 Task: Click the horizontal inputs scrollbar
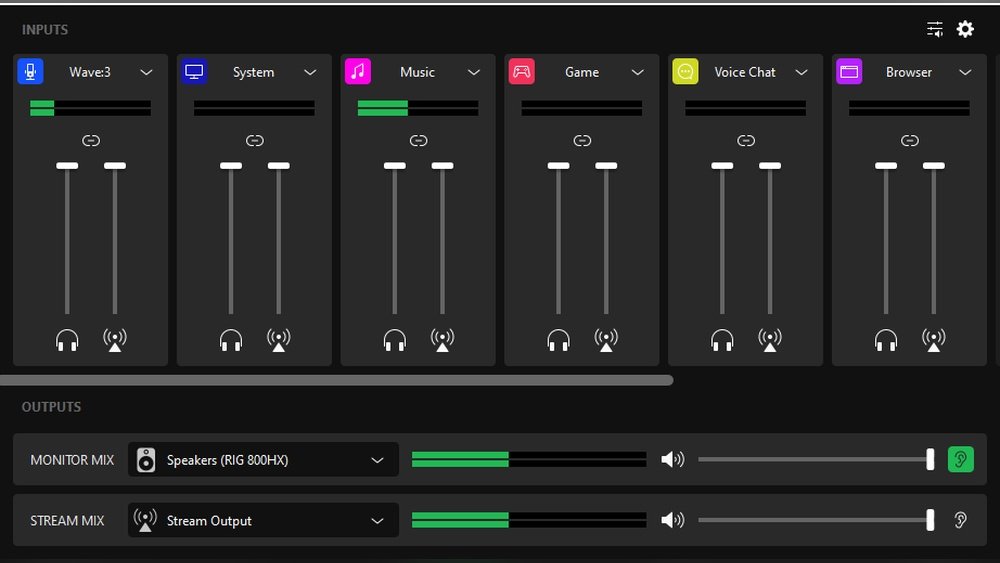(336, 380)
